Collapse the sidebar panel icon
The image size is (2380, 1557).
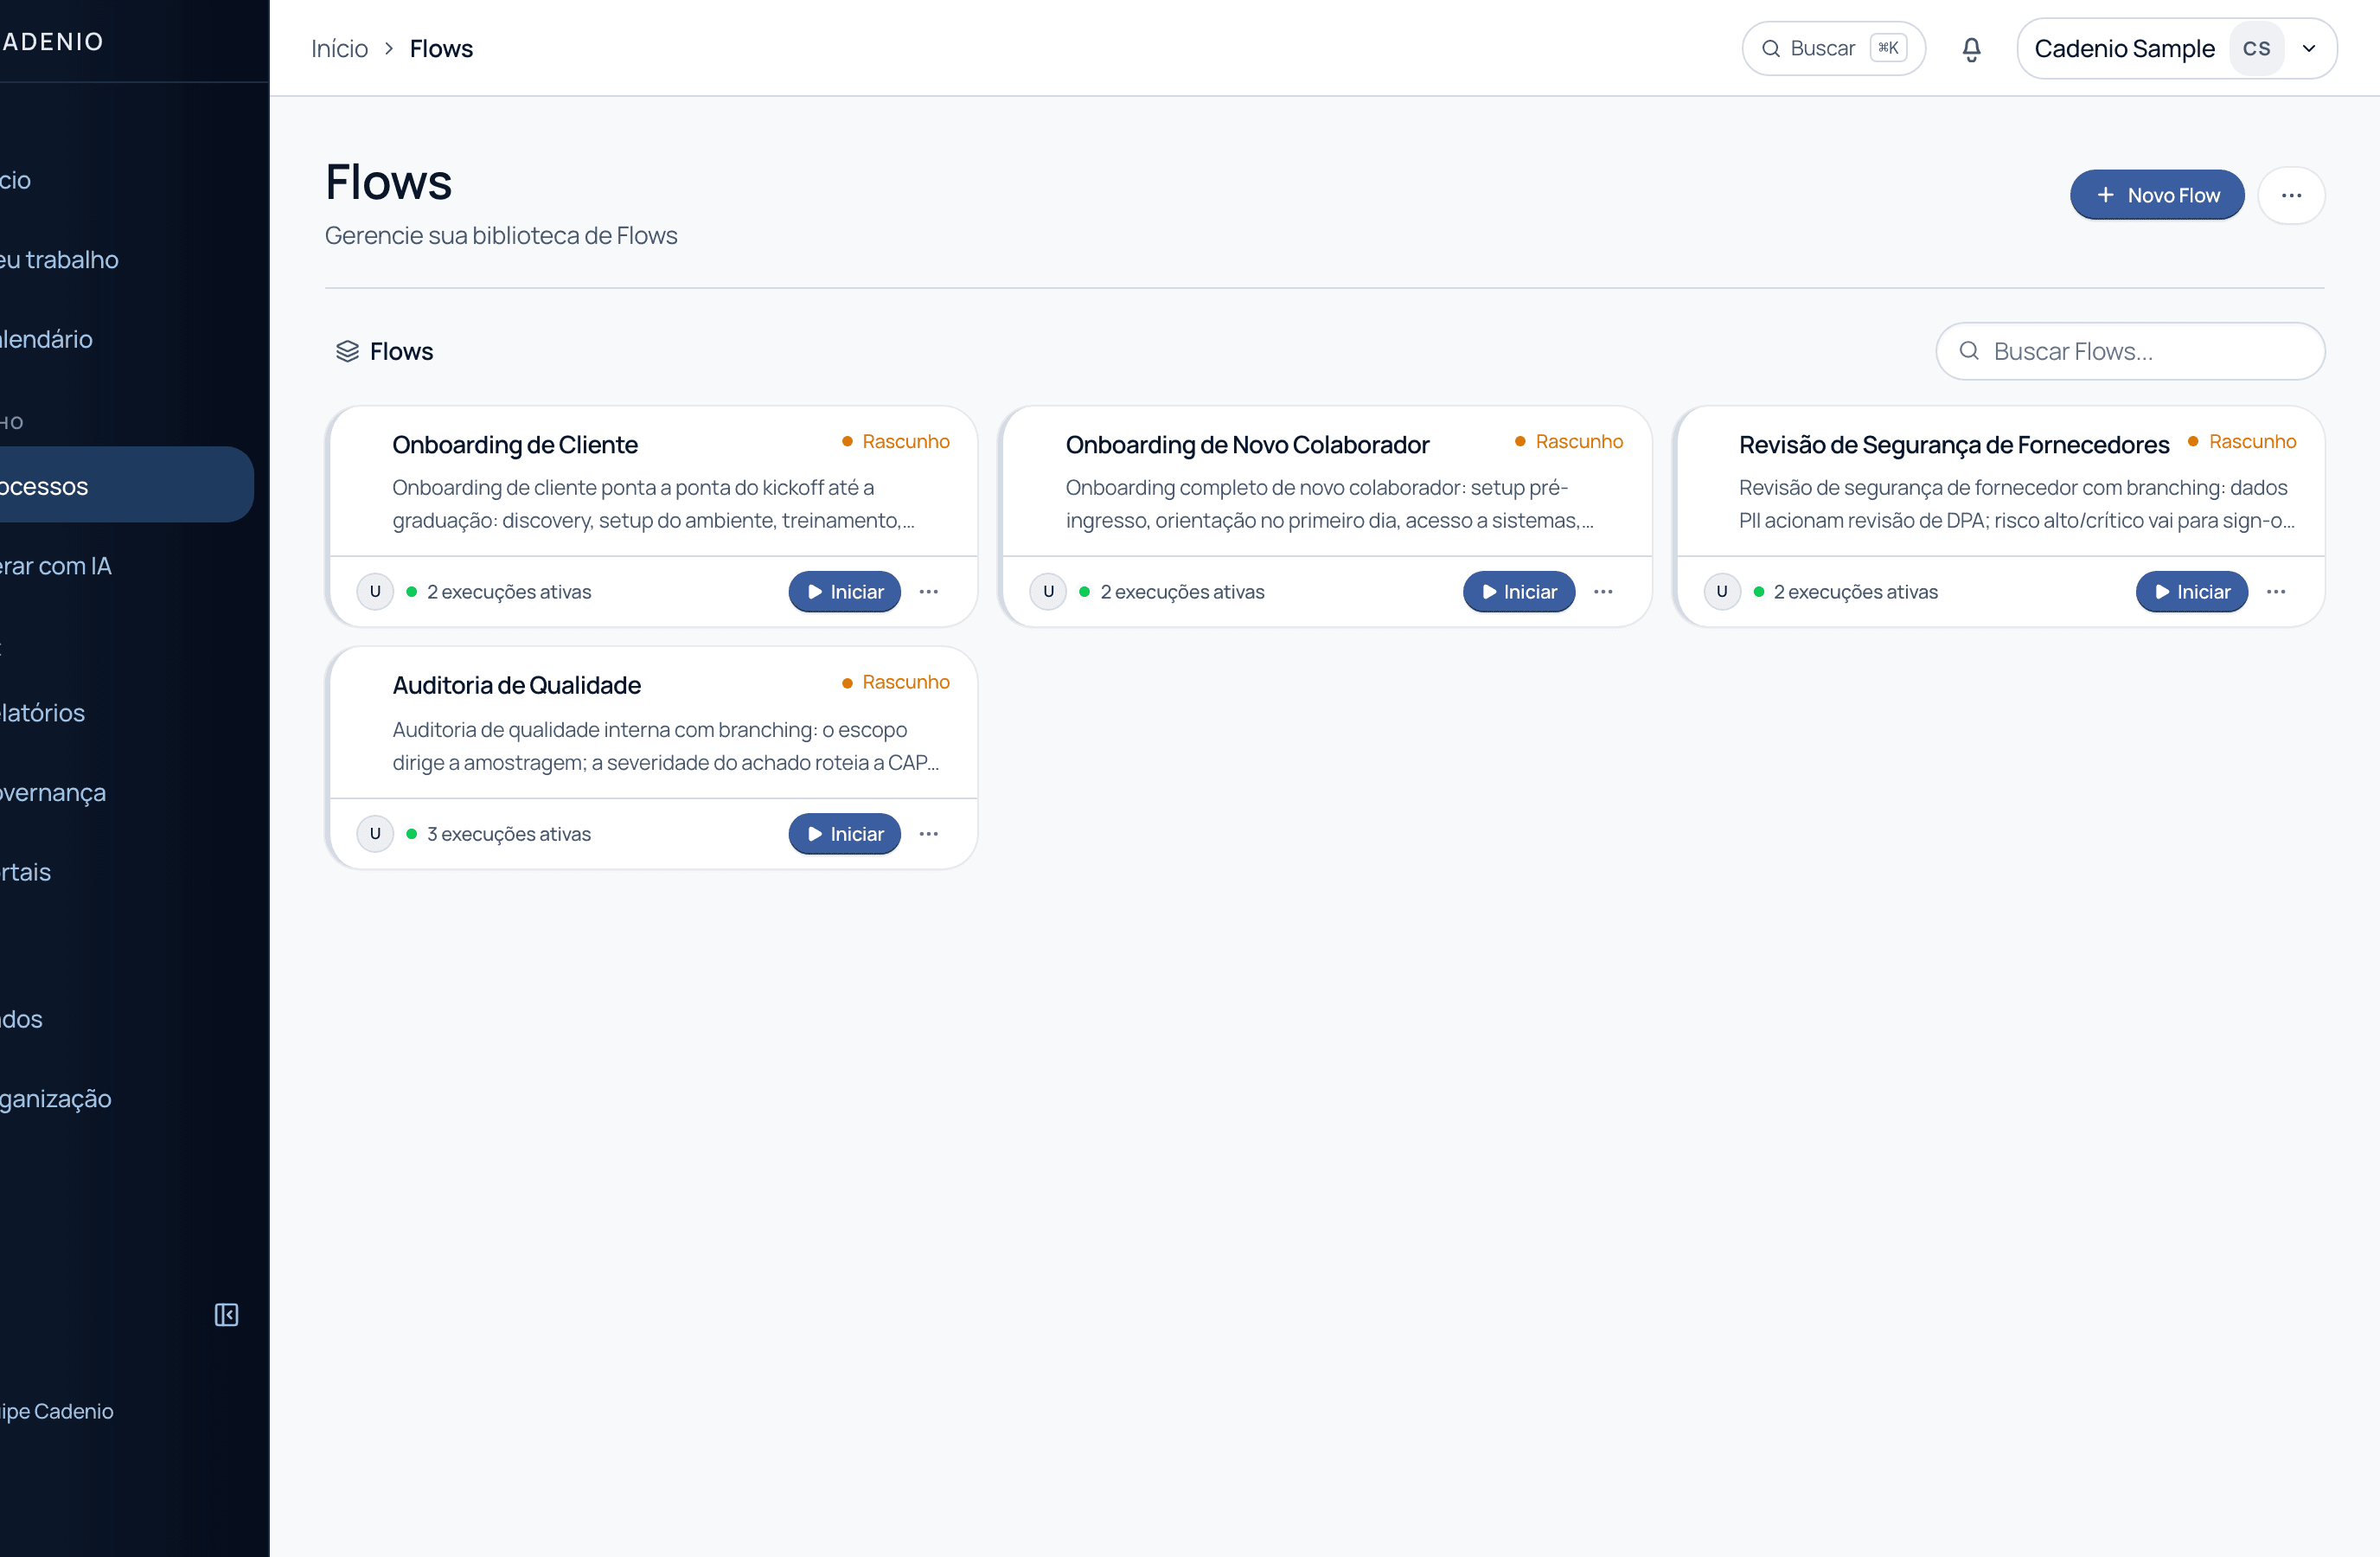[226, 1314]
